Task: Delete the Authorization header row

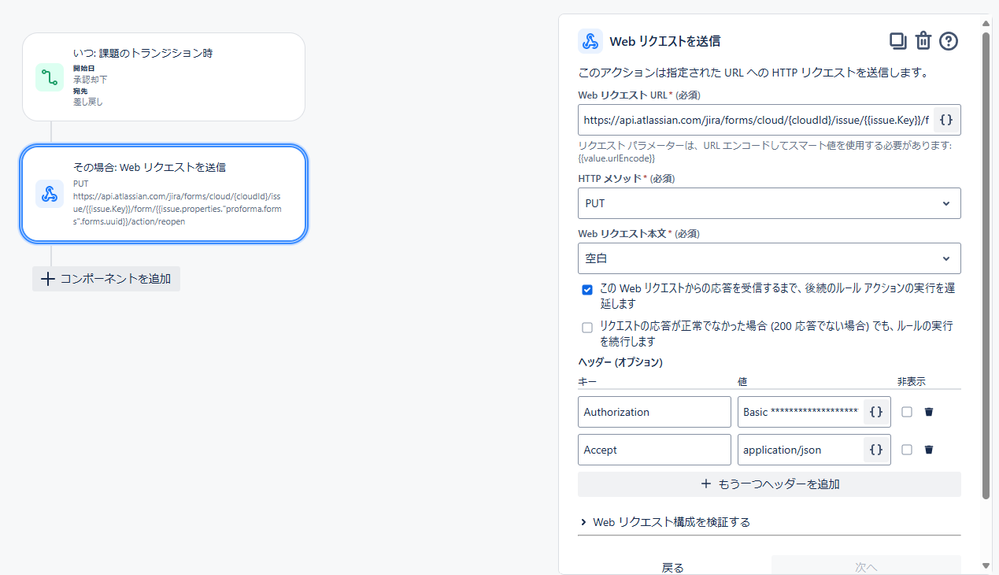Action: pyautogui.click(x=929, y=412)
